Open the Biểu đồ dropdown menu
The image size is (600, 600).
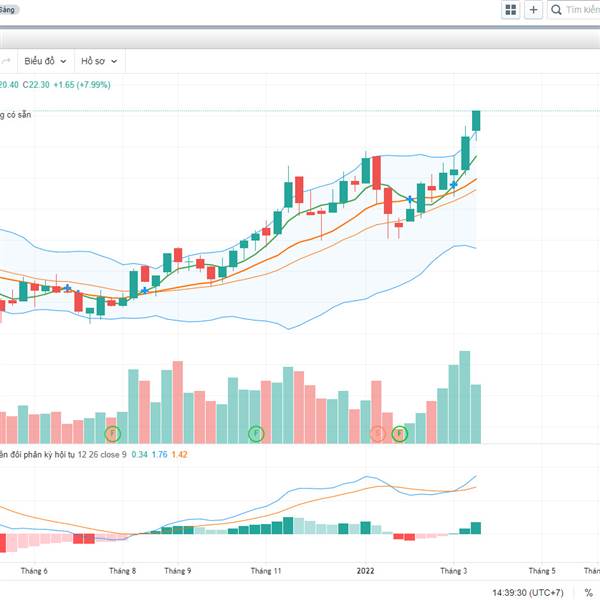(45, 61)
